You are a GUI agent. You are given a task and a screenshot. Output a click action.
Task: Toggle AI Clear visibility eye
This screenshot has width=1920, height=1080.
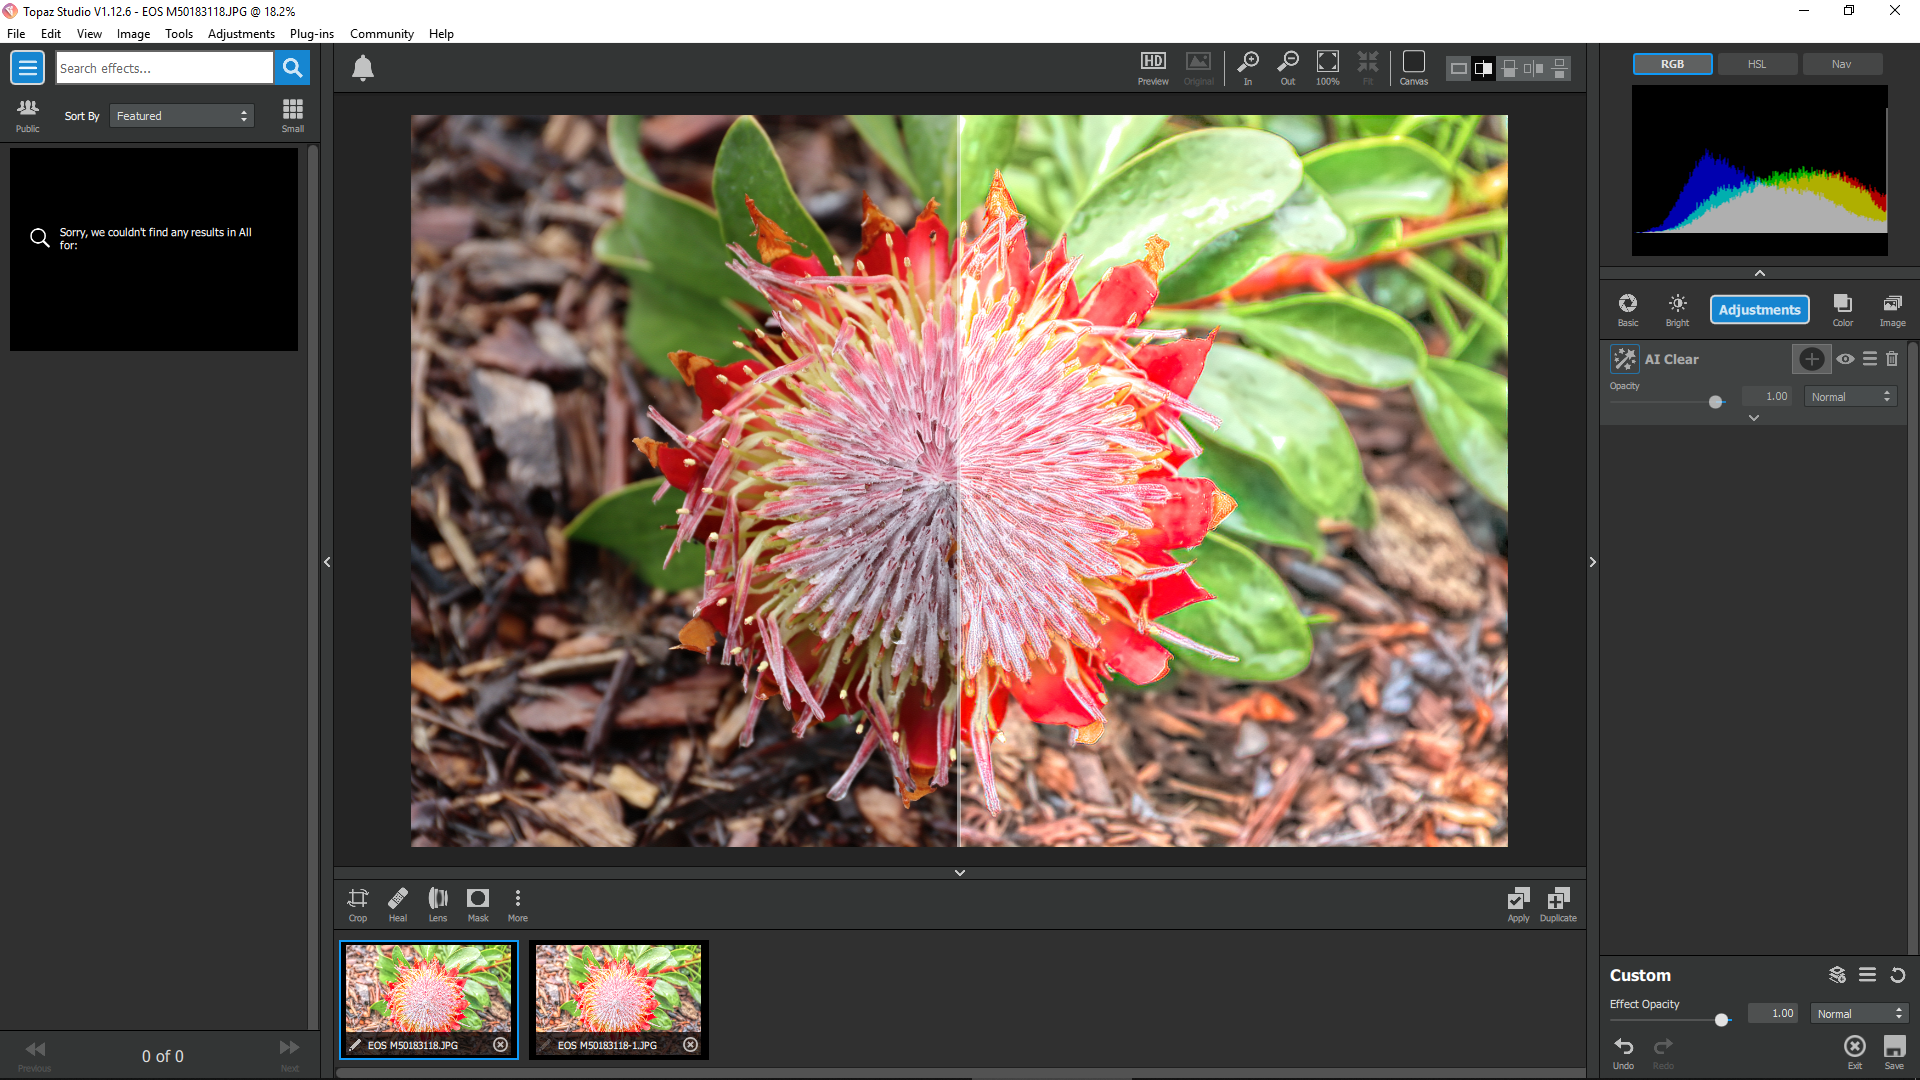[1845, 359]
